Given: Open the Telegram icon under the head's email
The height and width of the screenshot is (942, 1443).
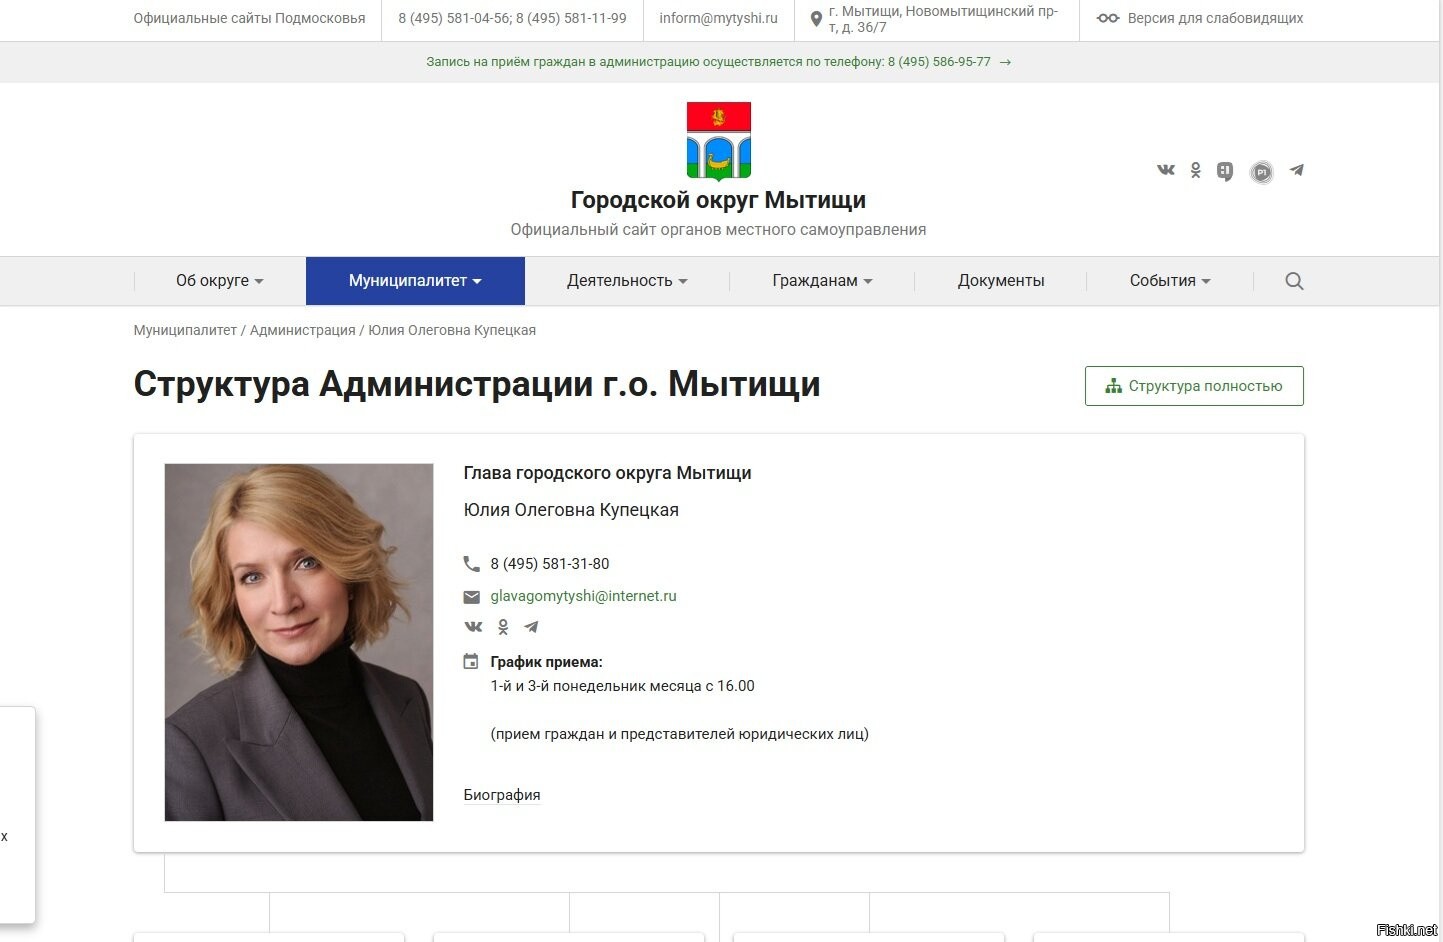Looking at the screenshot, I should [531, 627].
